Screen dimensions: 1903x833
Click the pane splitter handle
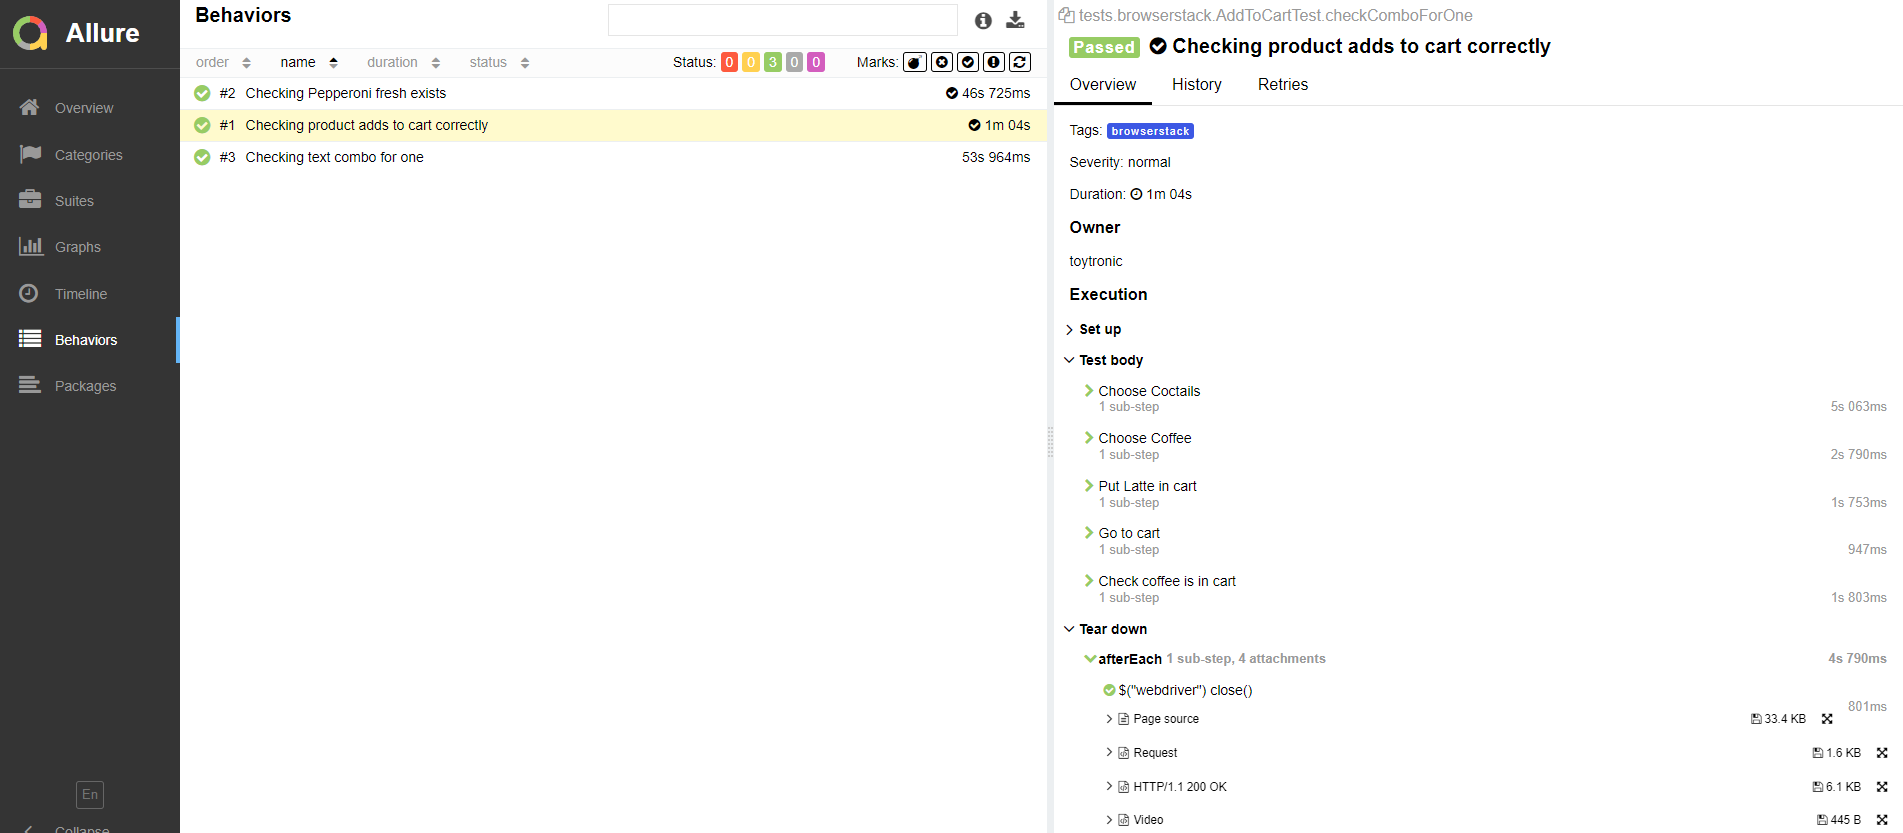pos(1050,442)
